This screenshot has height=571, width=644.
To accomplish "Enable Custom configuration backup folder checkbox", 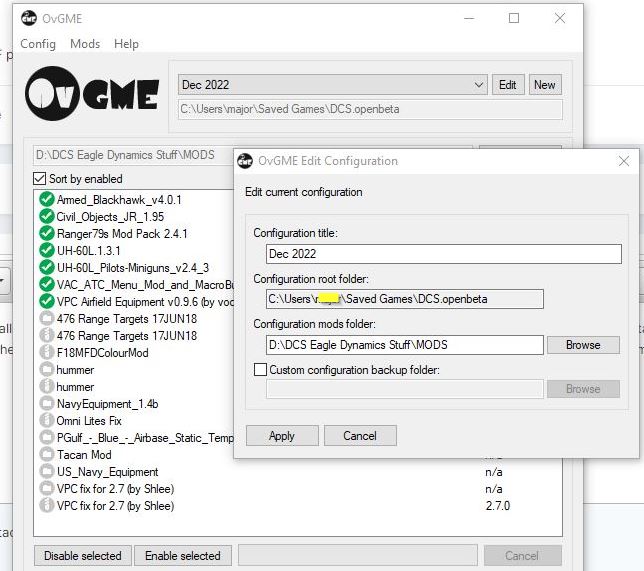I will (260, 369).
